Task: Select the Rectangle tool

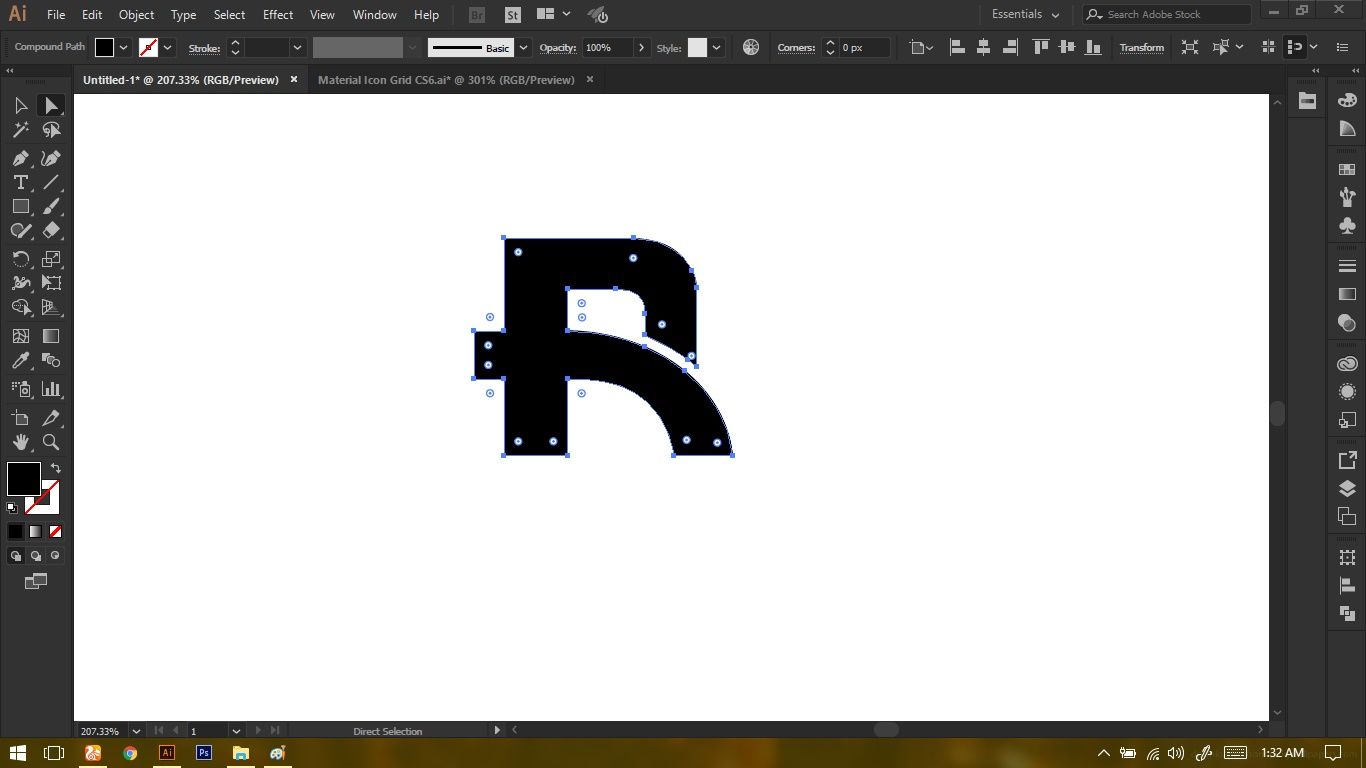Action: click(20, 206)
